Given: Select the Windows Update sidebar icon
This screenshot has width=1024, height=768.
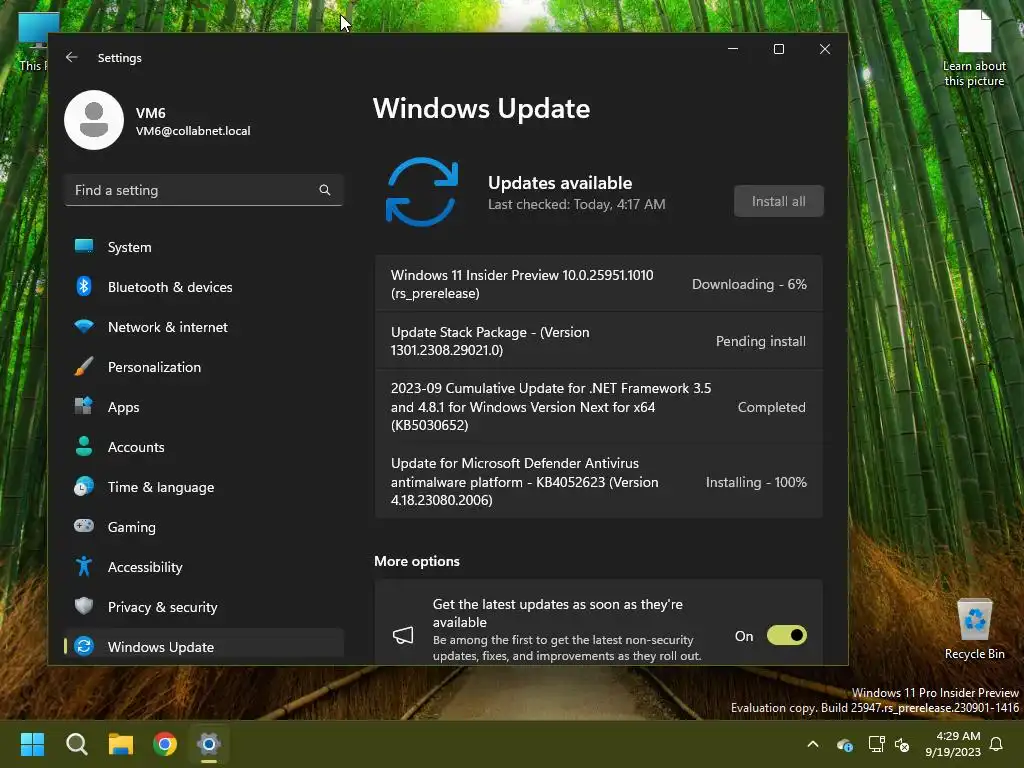Looking at the screenshot, I should coord(84,647).
